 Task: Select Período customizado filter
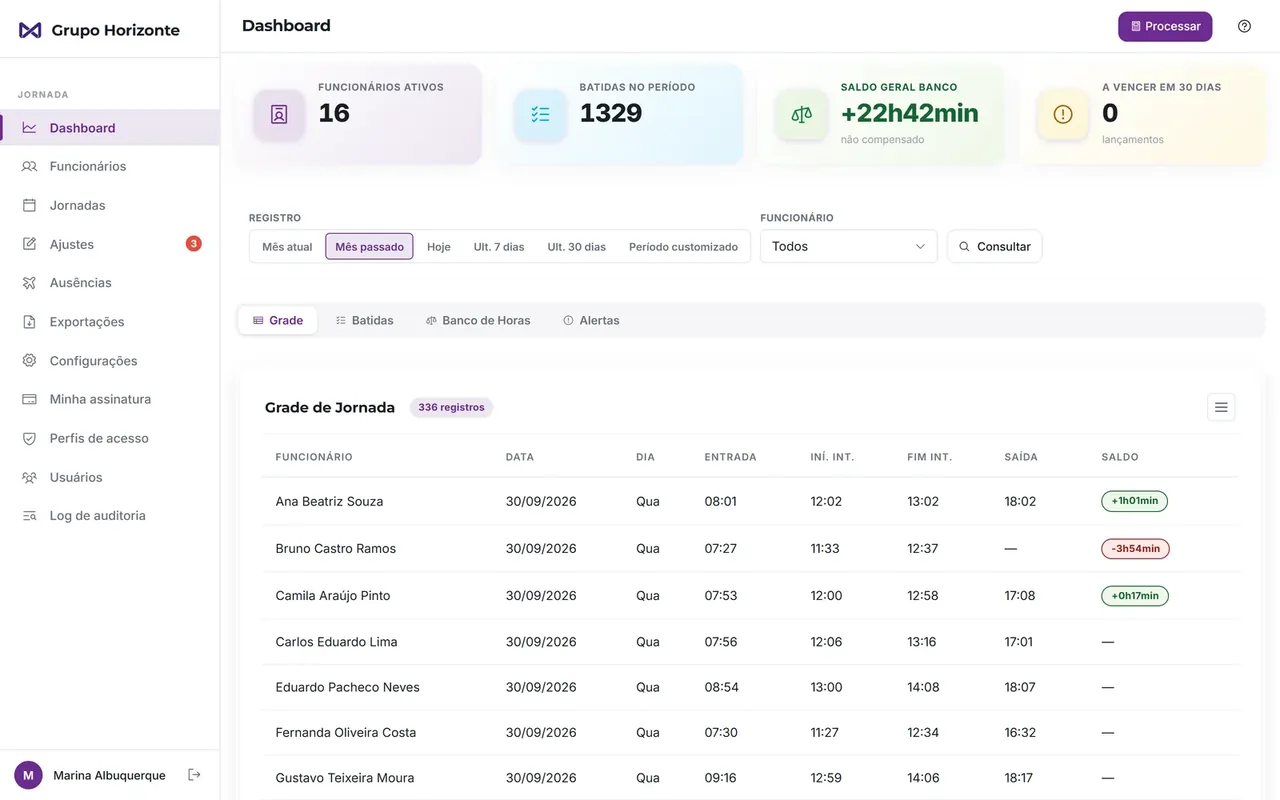(x=683, y=247)
